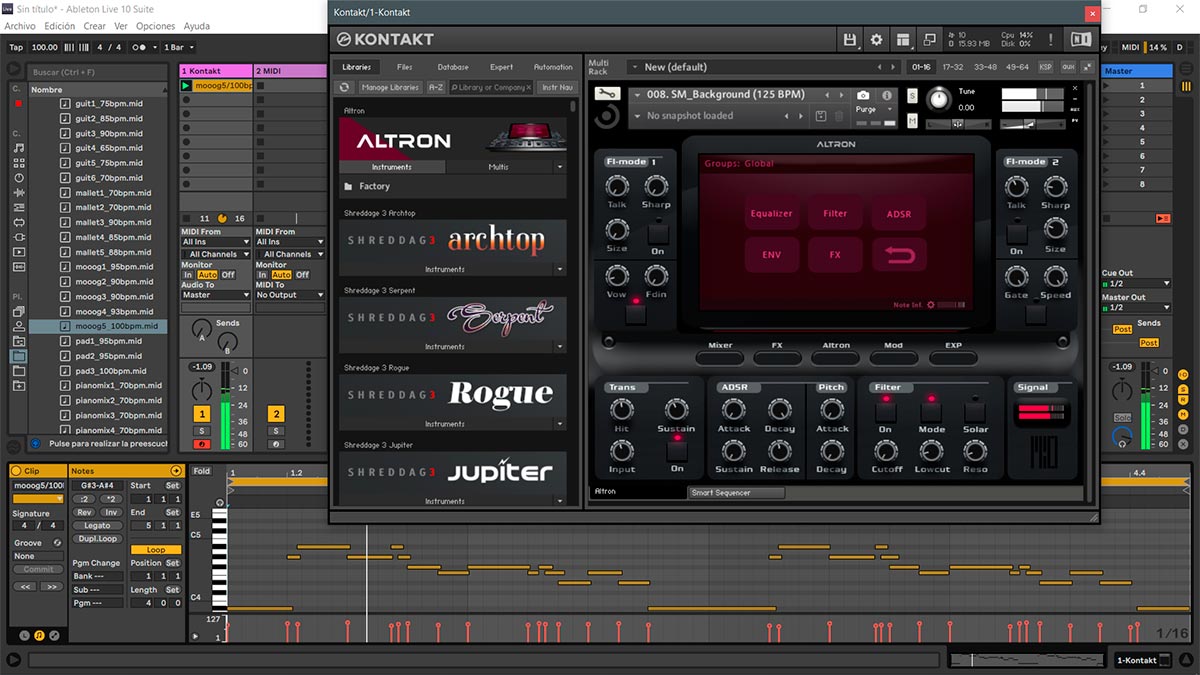Toggle Fl-mode 1 On button
Viewport: 1200px width, 675px height.
[x=657, y=234]
